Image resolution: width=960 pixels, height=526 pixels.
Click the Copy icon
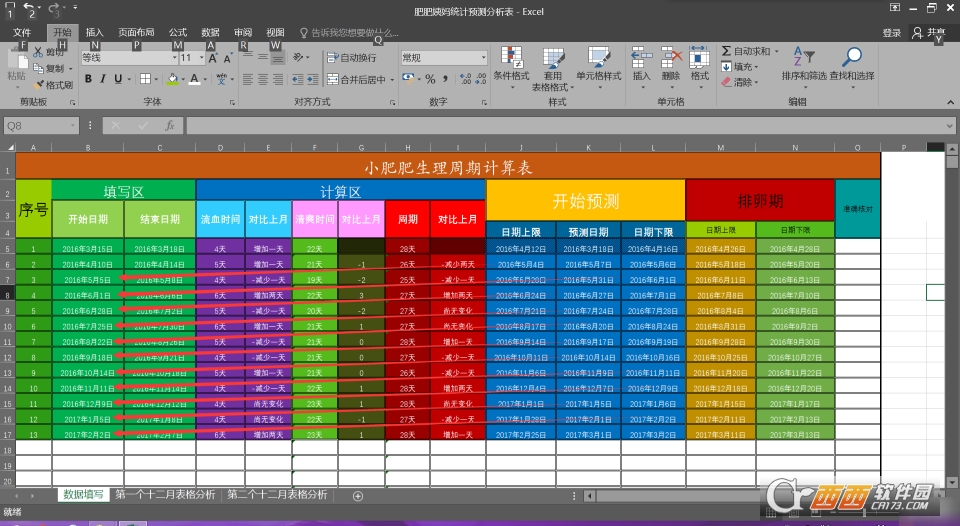point(39,68)
